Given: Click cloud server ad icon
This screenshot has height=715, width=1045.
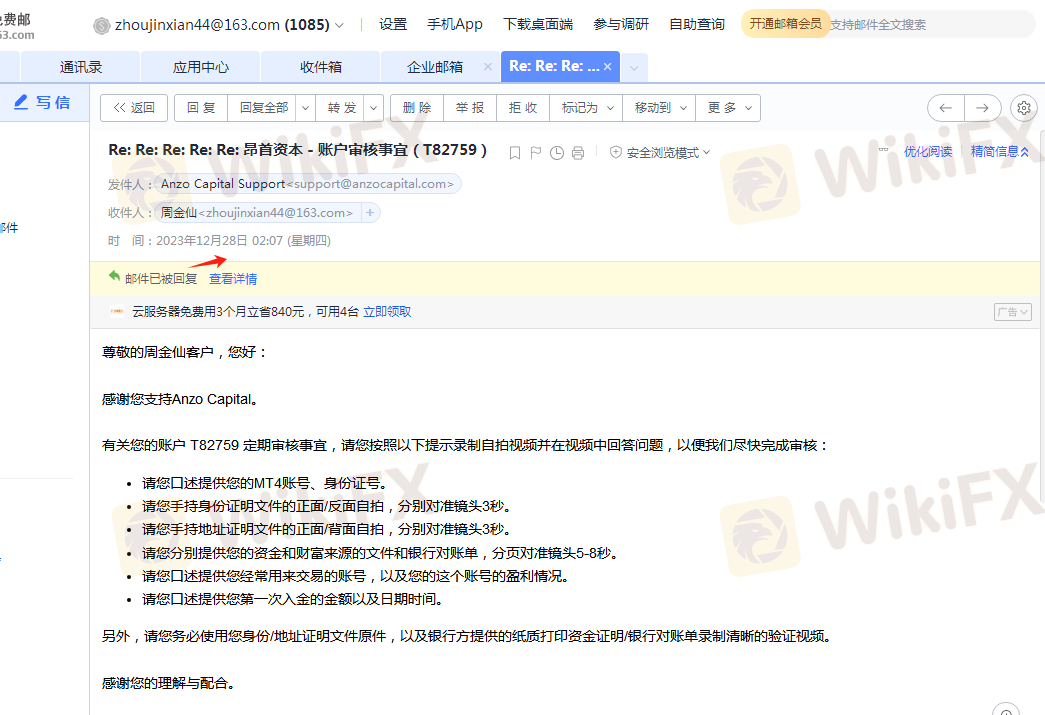Looking at the screenshot, I should point(117,311).
